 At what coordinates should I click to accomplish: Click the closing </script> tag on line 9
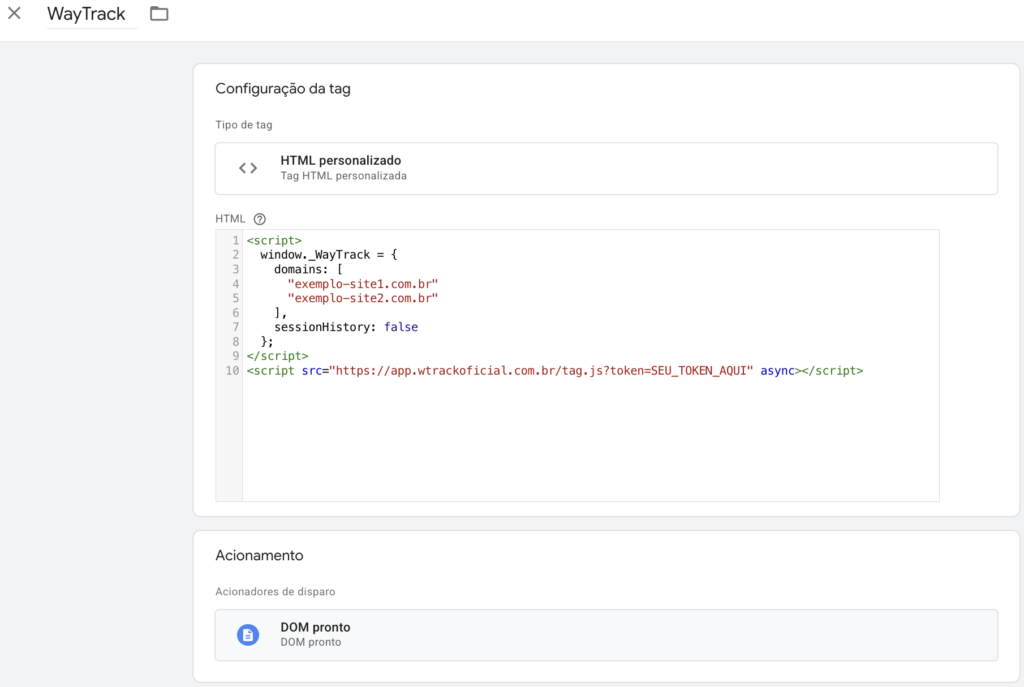tap(278, 356)
